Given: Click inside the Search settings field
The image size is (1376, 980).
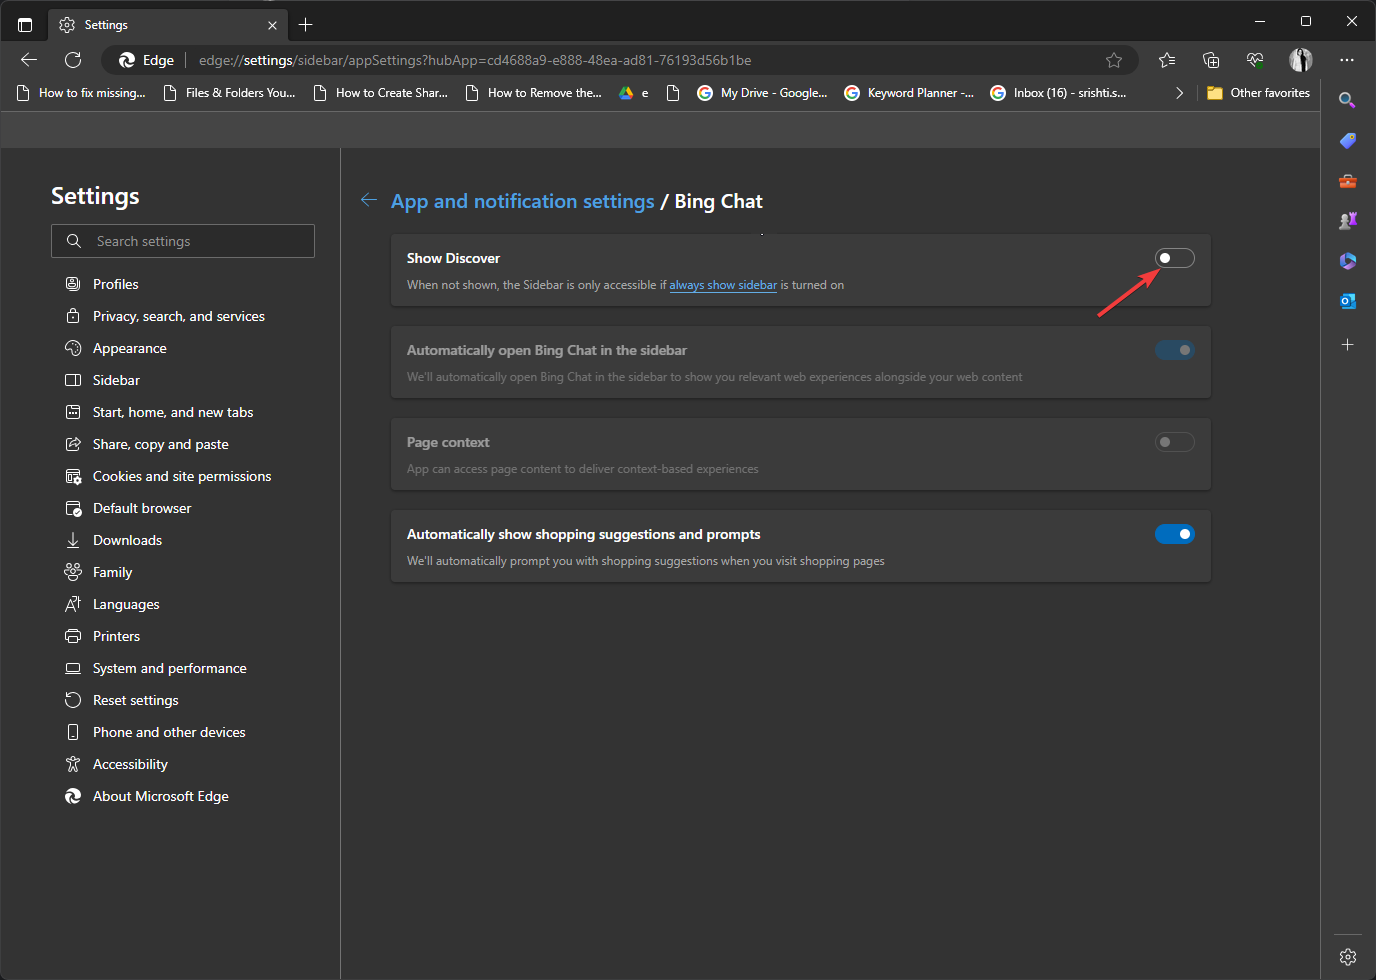Looking at the screenshot, I should click(183, 241).
